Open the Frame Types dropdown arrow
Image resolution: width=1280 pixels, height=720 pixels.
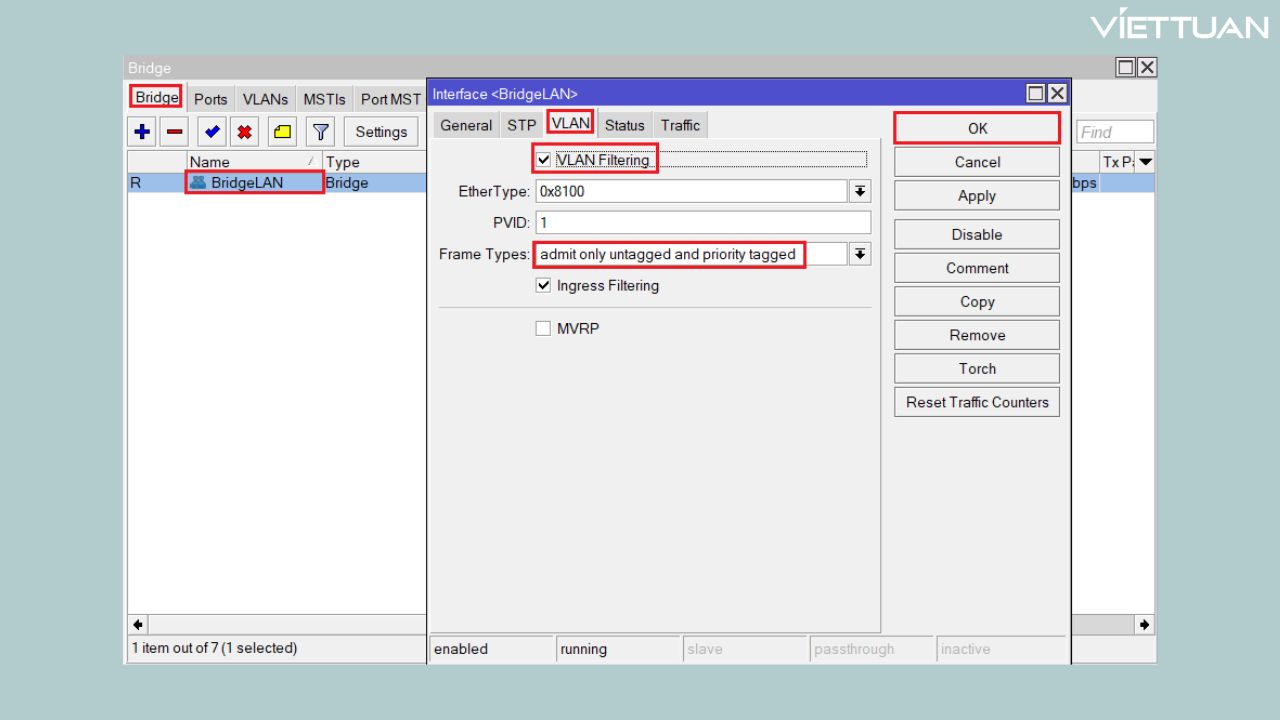pos(859,254)
